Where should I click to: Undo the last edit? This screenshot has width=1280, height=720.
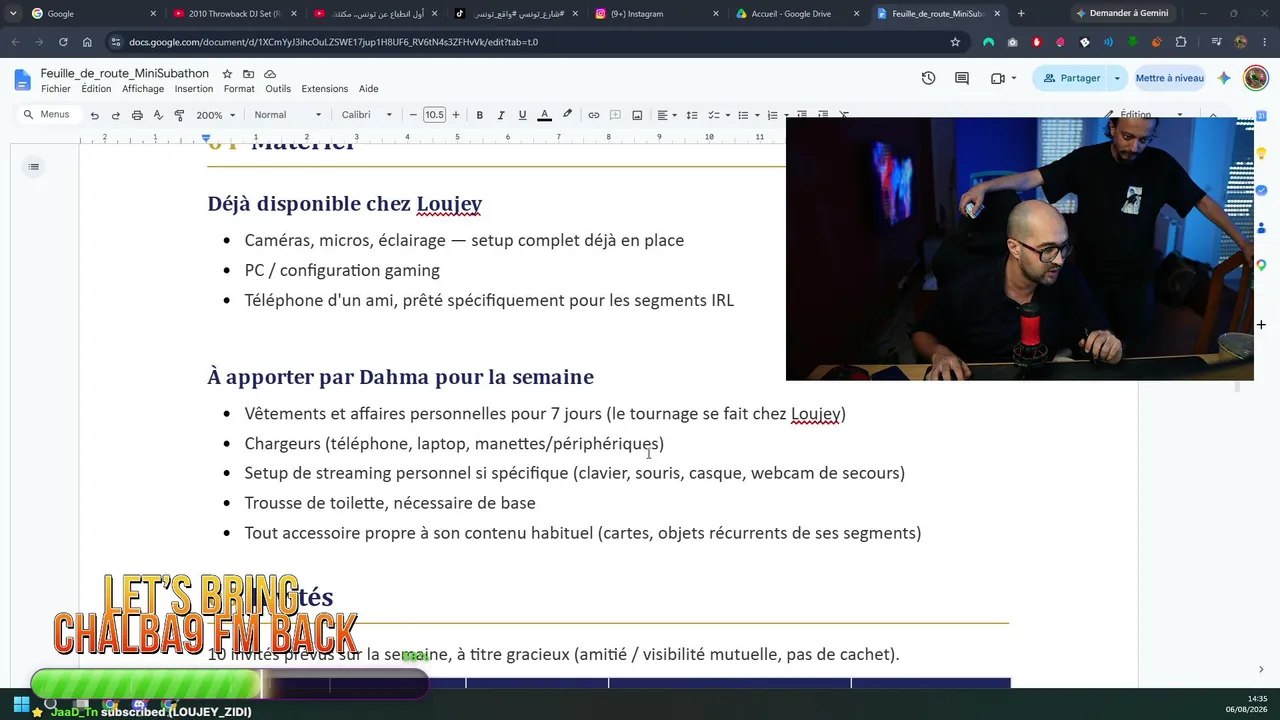click(x=94, y=115)
